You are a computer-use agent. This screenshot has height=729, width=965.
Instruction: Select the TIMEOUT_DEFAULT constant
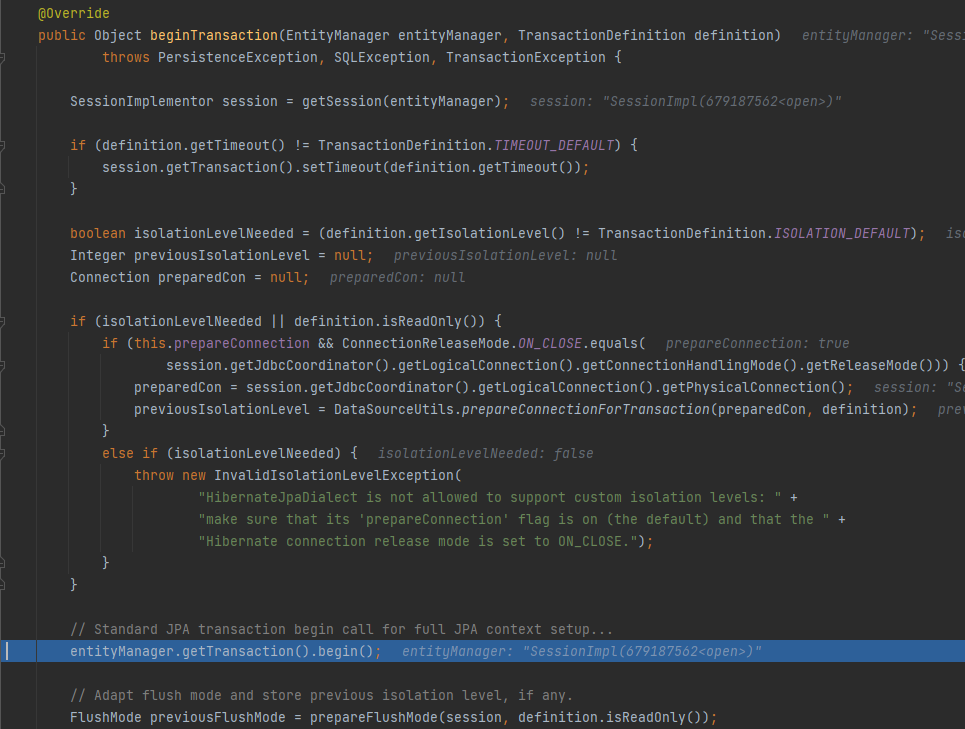554,146
